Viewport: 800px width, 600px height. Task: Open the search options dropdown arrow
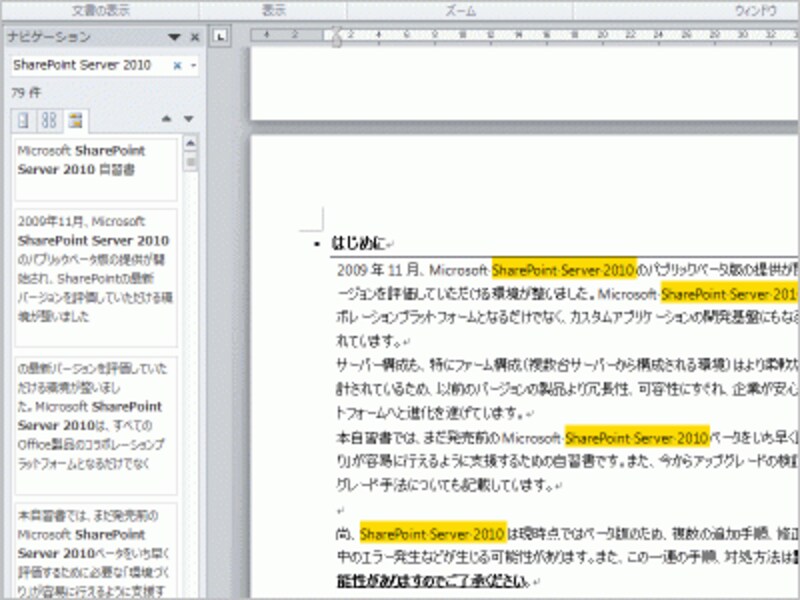click(193, 65)
